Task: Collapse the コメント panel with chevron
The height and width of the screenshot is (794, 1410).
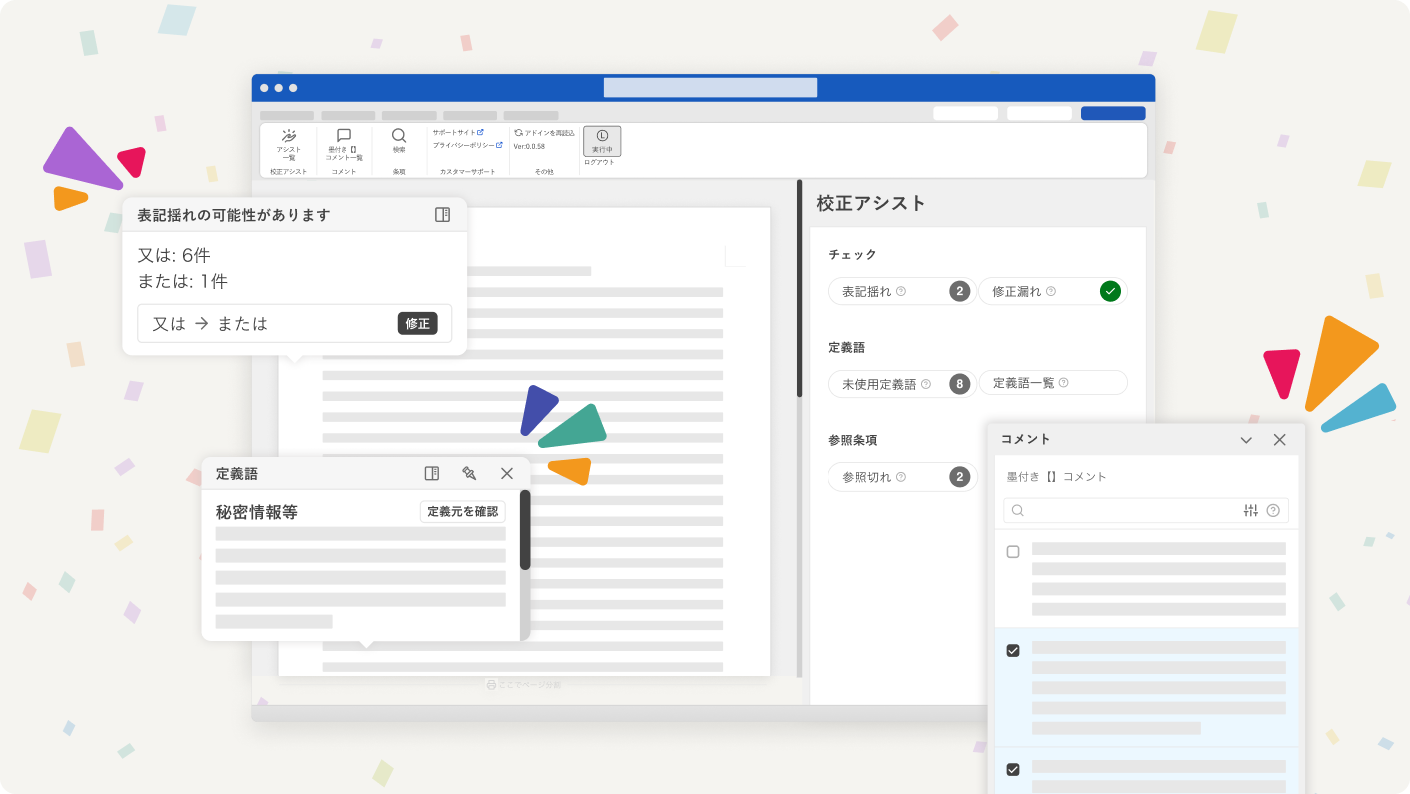Action: pyautogui.click(x=1246, y=440)
